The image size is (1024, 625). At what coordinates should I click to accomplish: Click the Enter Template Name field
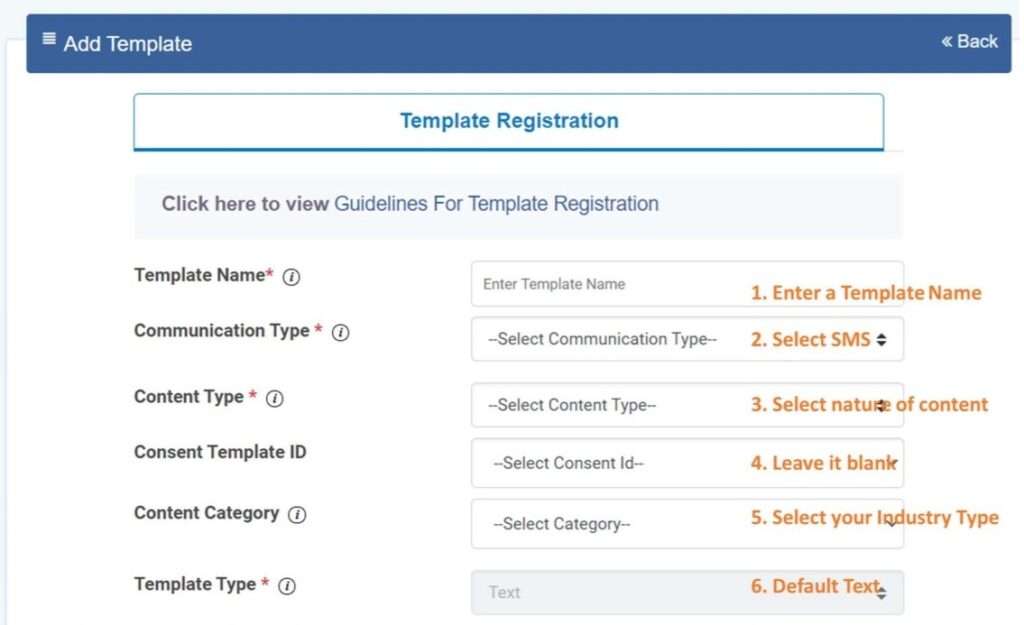tap(600, 284)
